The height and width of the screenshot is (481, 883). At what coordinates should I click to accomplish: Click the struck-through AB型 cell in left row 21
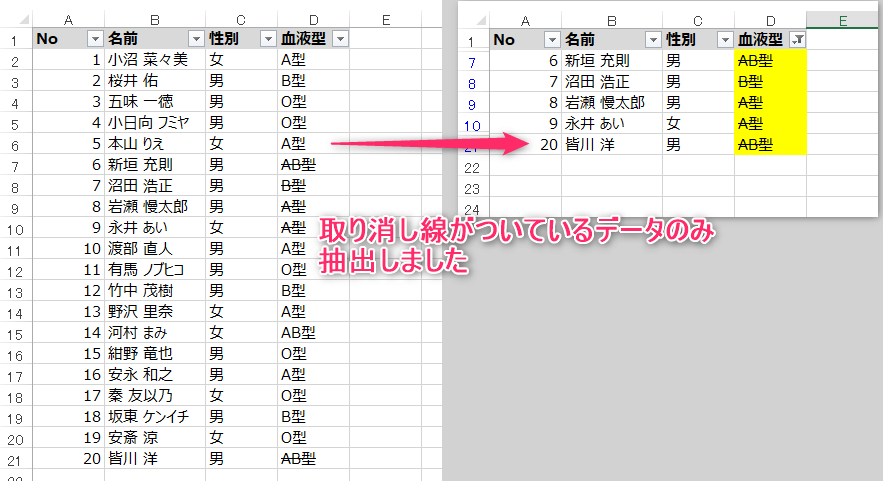tap(313, 459)
